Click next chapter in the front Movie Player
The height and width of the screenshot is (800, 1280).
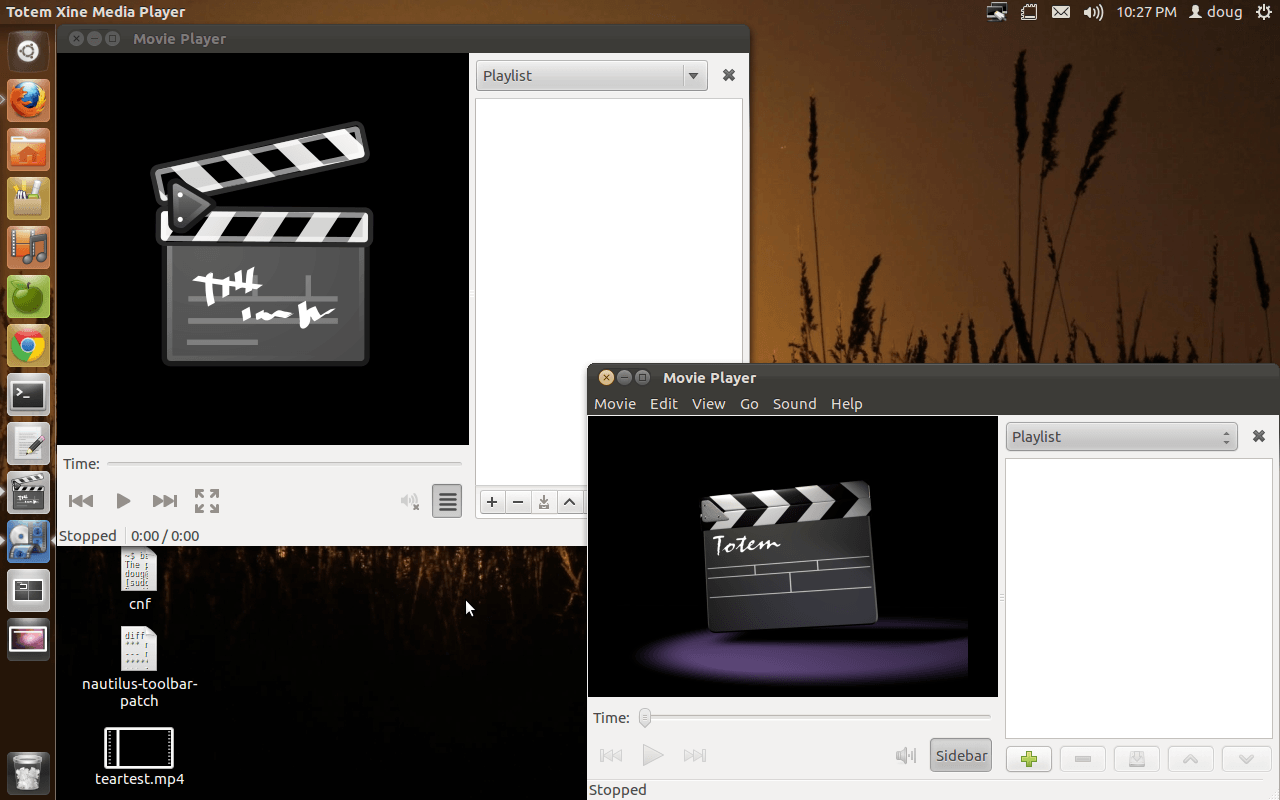(695, 756)
